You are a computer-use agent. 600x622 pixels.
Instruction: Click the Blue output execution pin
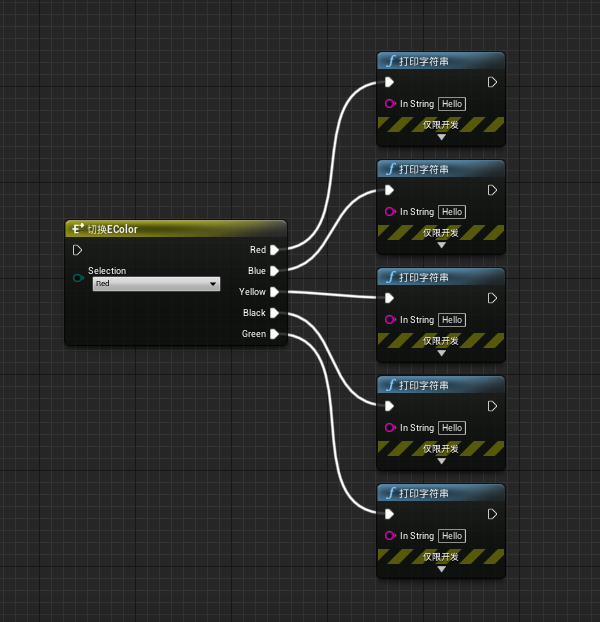pyautogui.click(x=275, y=270)
